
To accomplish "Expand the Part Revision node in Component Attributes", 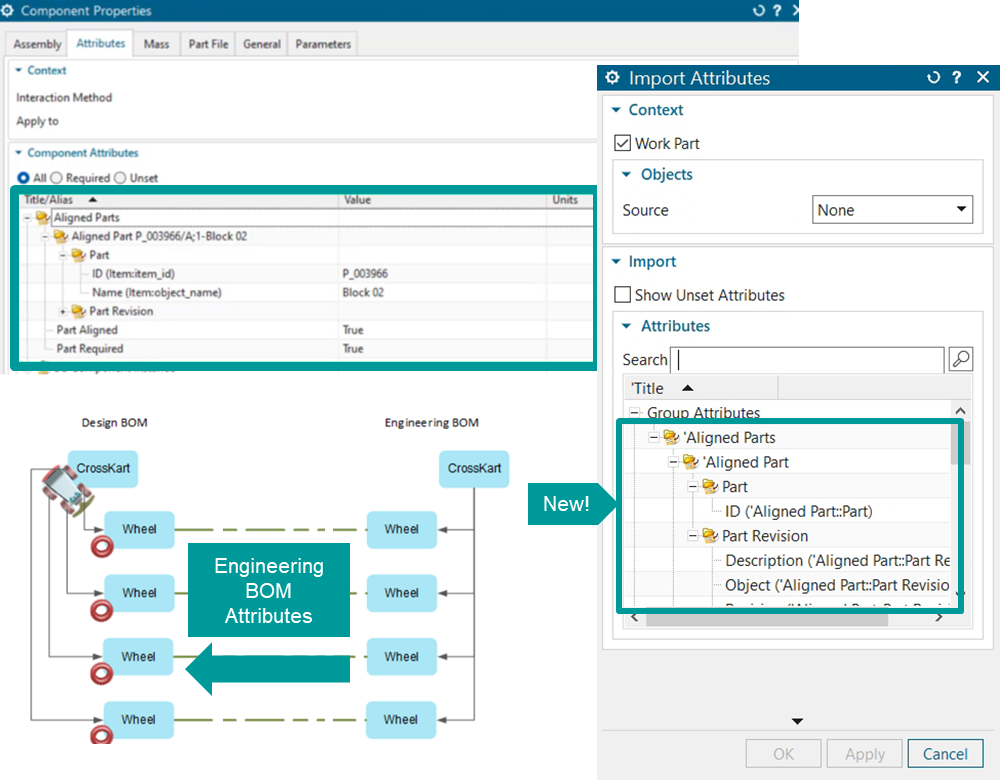I will pos(63,311).
